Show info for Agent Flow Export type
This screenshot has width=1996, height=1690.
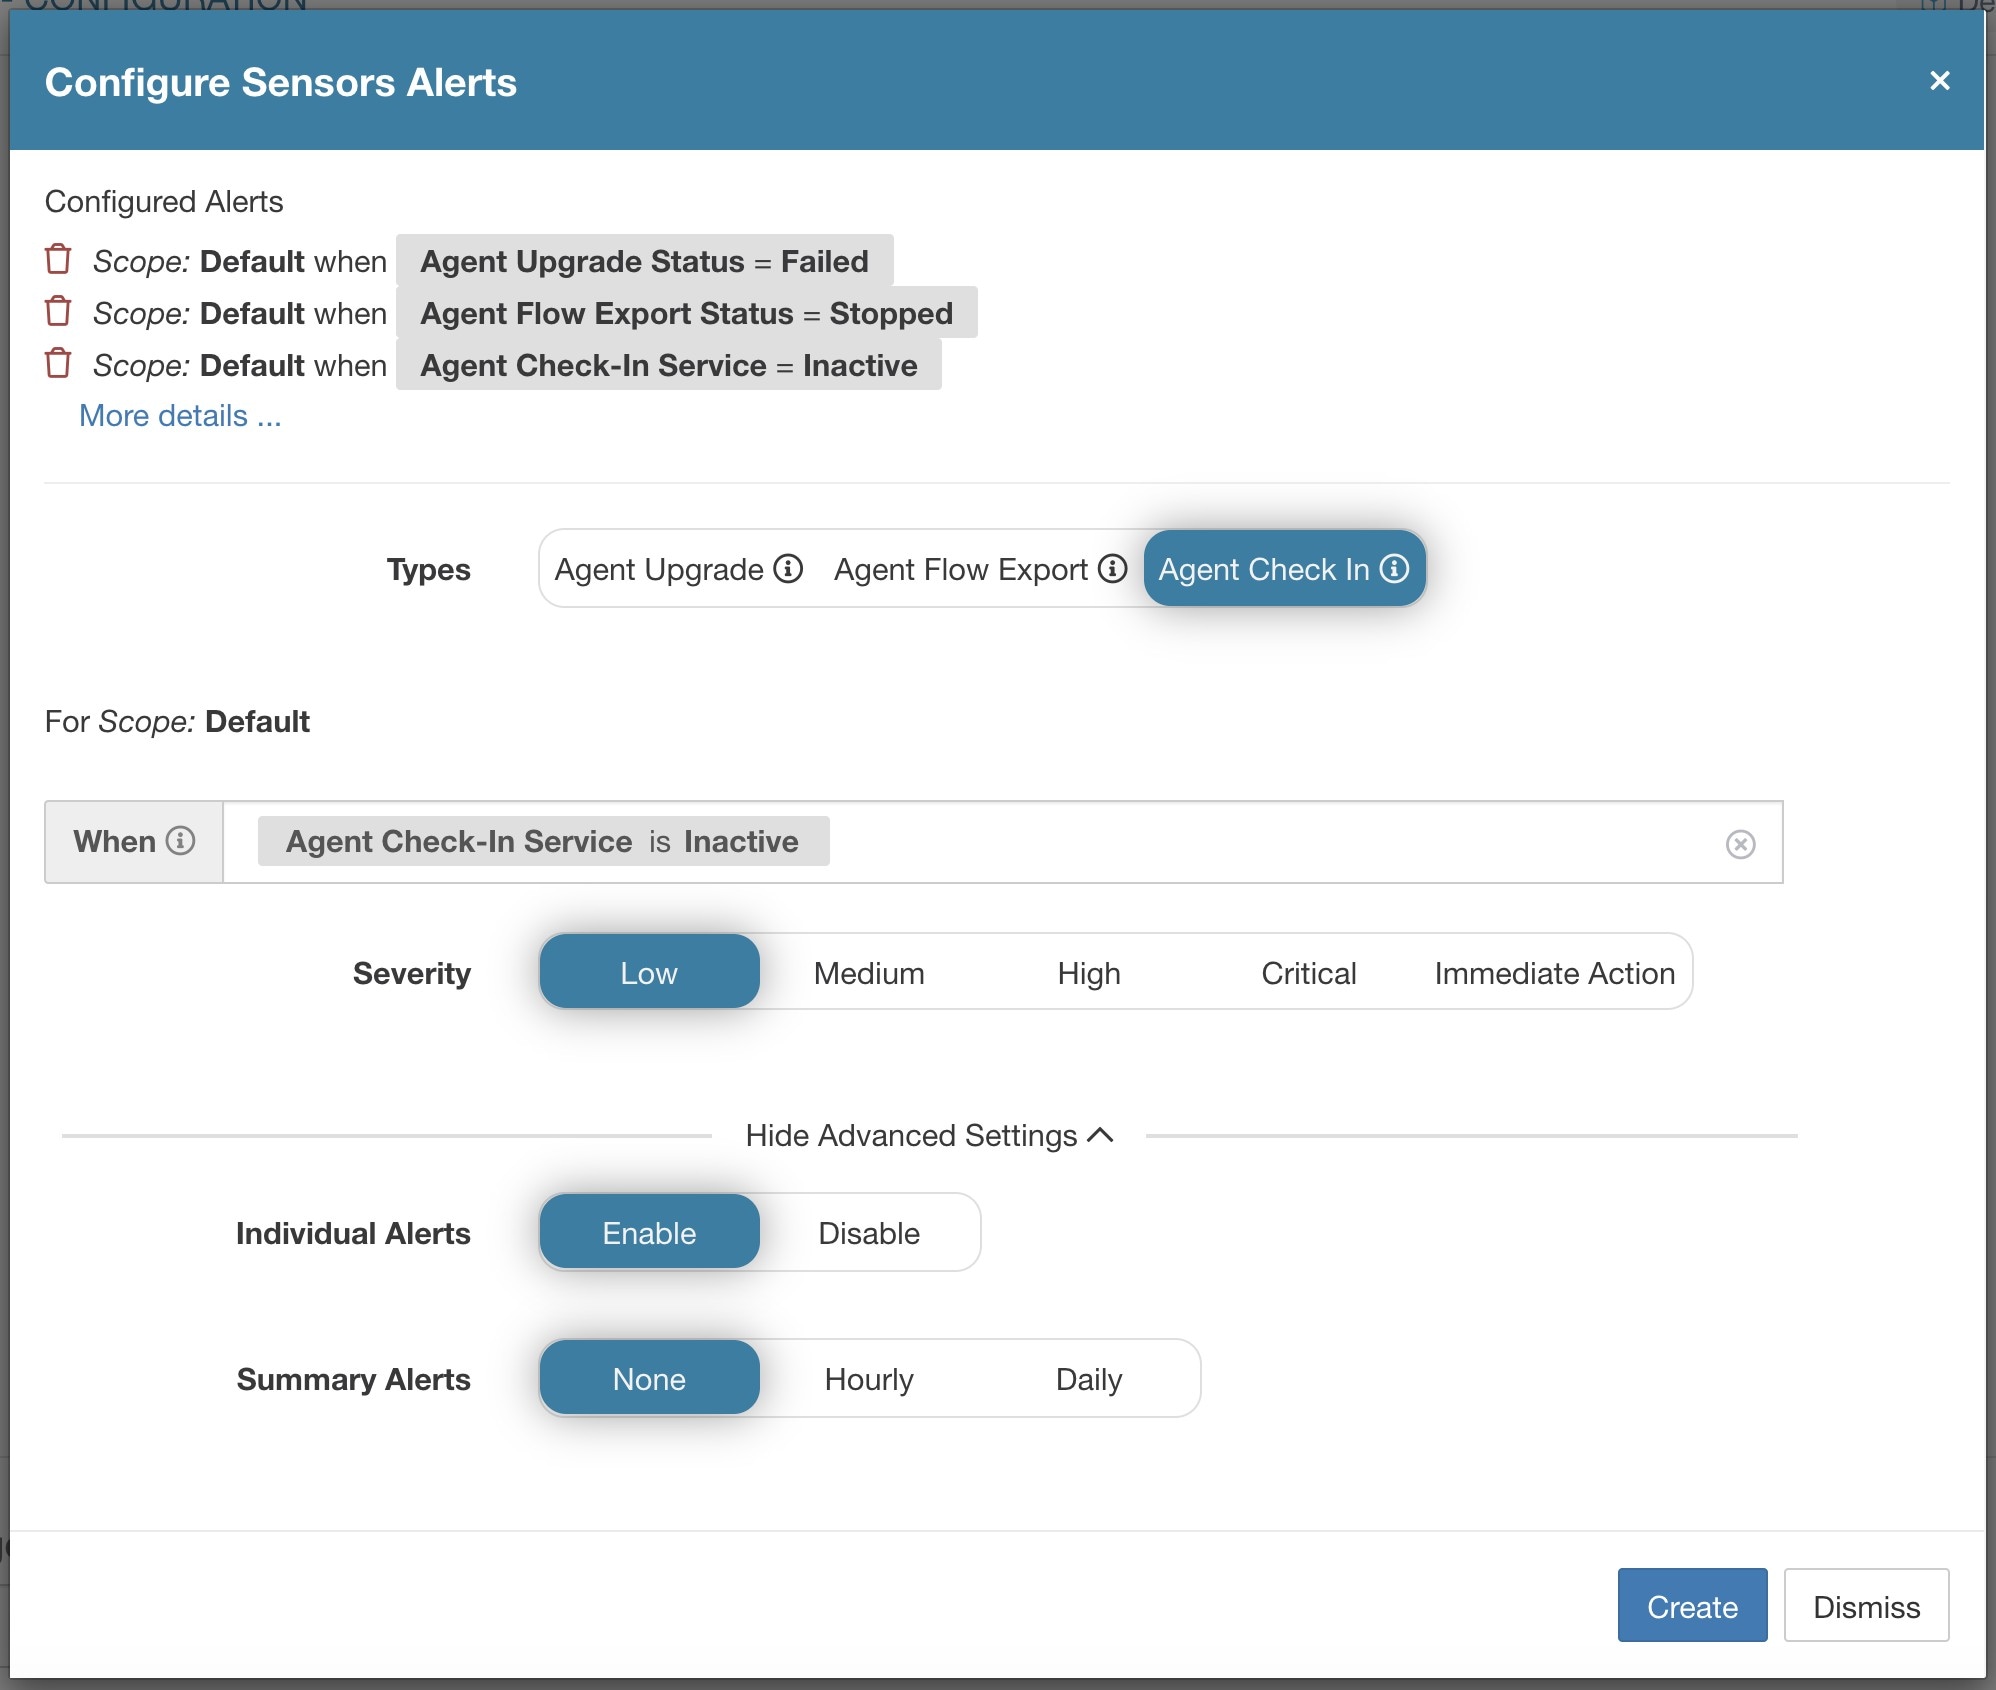point(1112,568)
